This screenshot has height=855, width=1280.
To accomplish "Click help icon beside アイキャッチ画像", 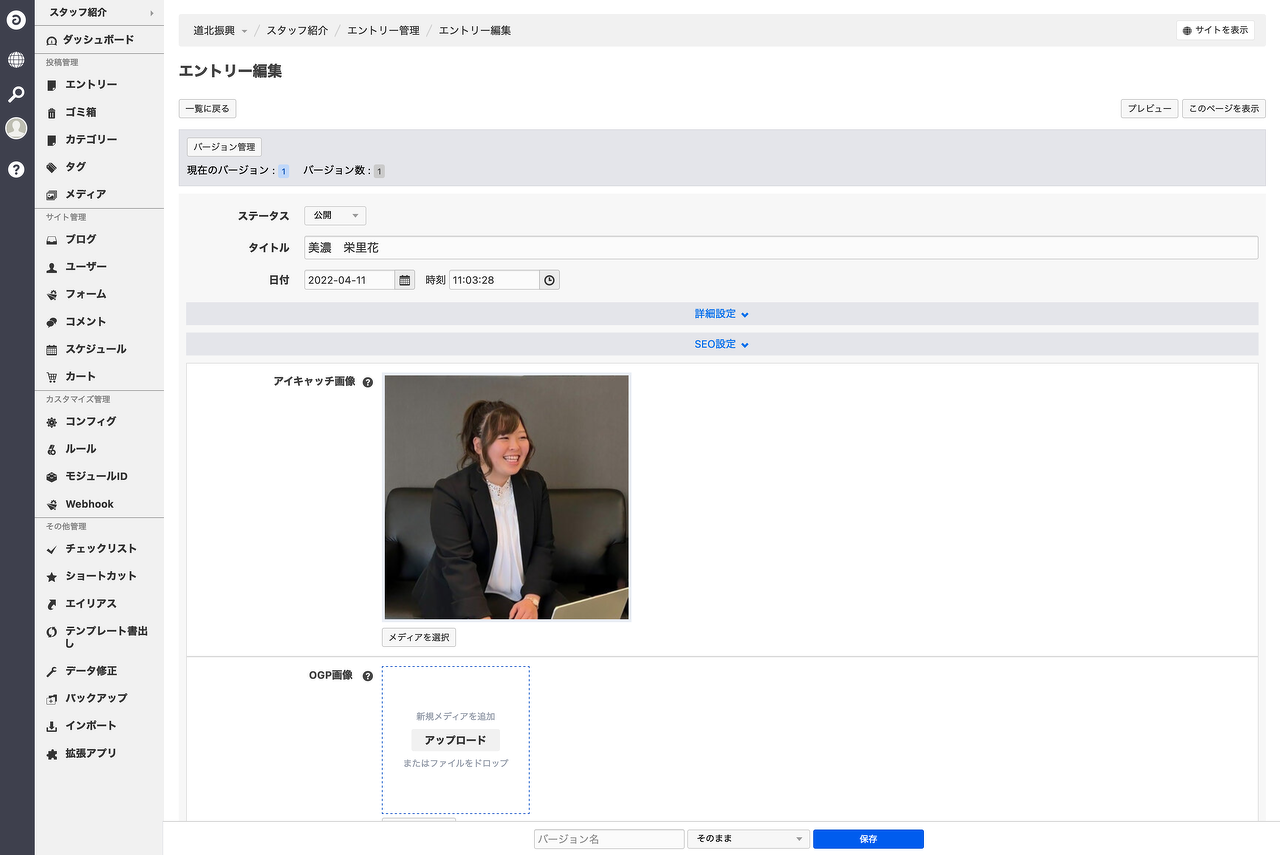I will pyautogui.click(x=367, y=382).
